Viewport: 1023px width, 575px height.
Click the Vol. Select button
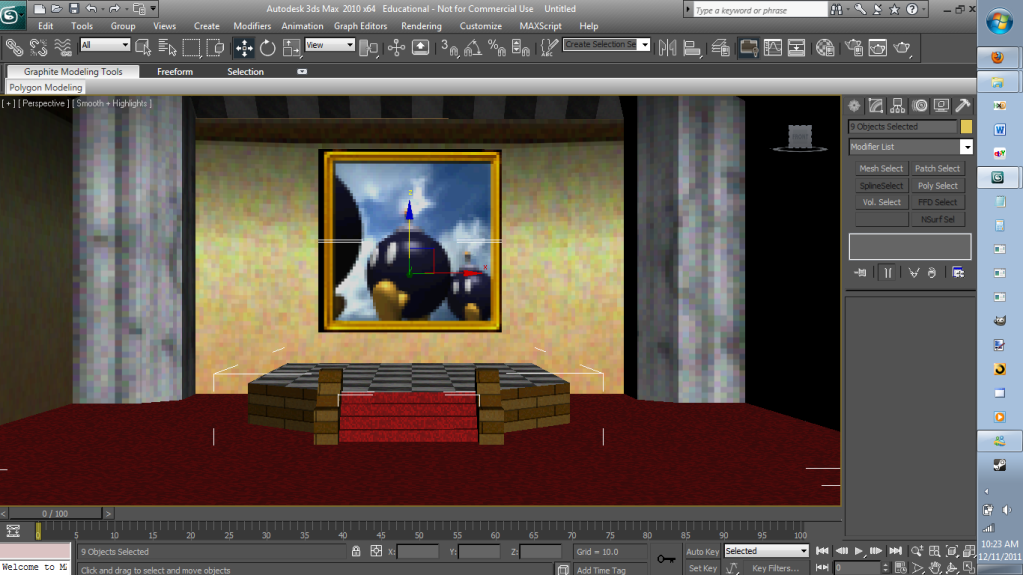click(x=881, y=202)
